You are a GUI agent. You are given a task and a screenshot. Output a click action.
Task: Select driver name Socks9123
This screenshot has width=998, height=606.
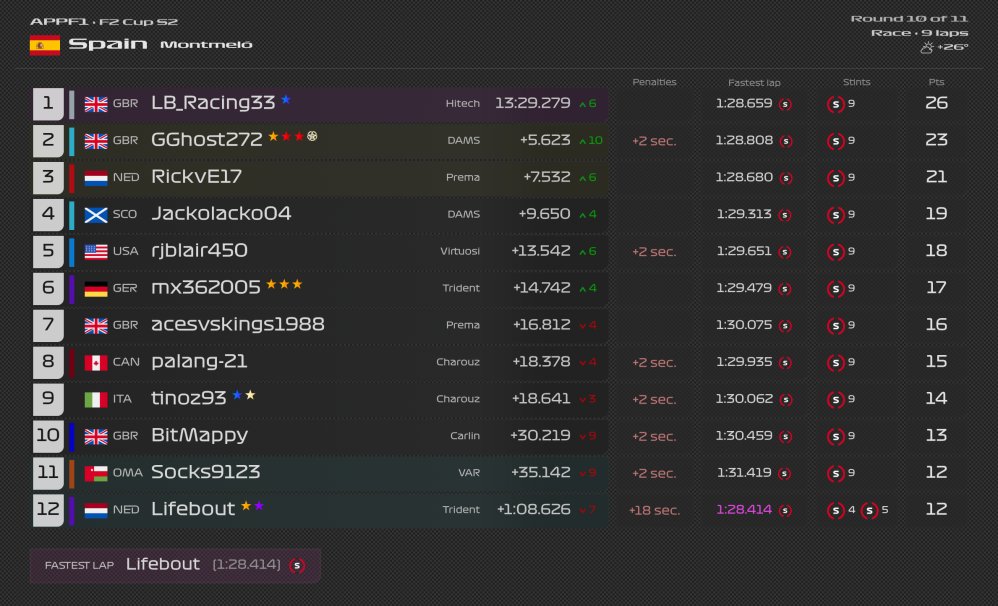click(206, 472)
